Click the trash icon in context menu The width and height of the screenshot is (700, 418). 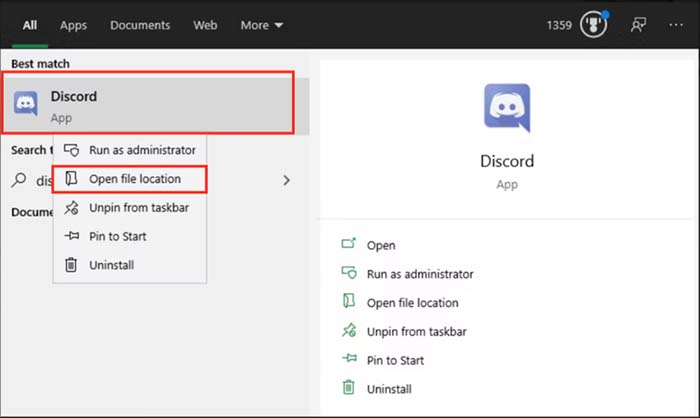pyautogui.click(x=71, y=265)
